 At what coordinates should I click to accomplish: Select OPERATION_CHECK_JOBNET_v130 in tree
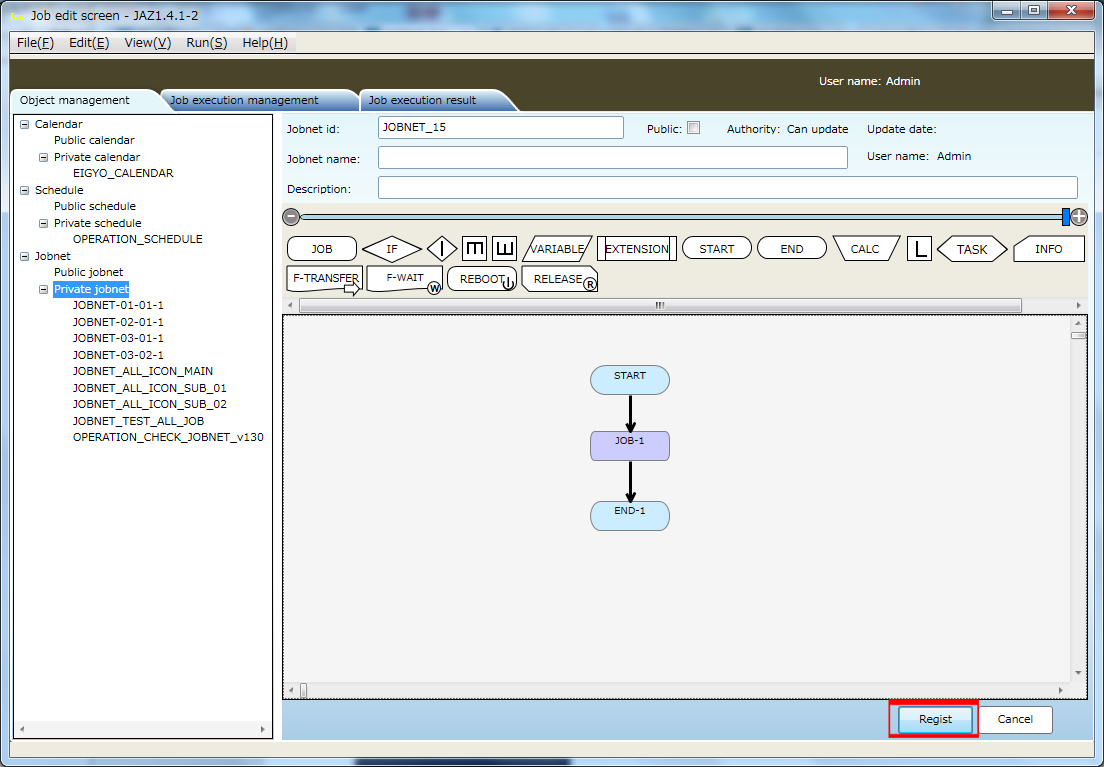click(x=168, y=437)
